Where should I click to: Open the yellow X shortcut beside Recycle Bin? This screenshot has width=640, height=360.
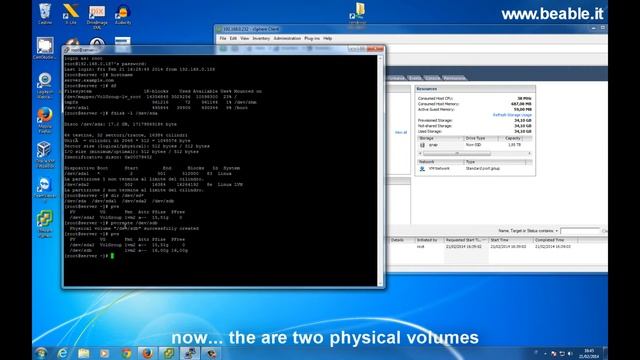[71, 13]
